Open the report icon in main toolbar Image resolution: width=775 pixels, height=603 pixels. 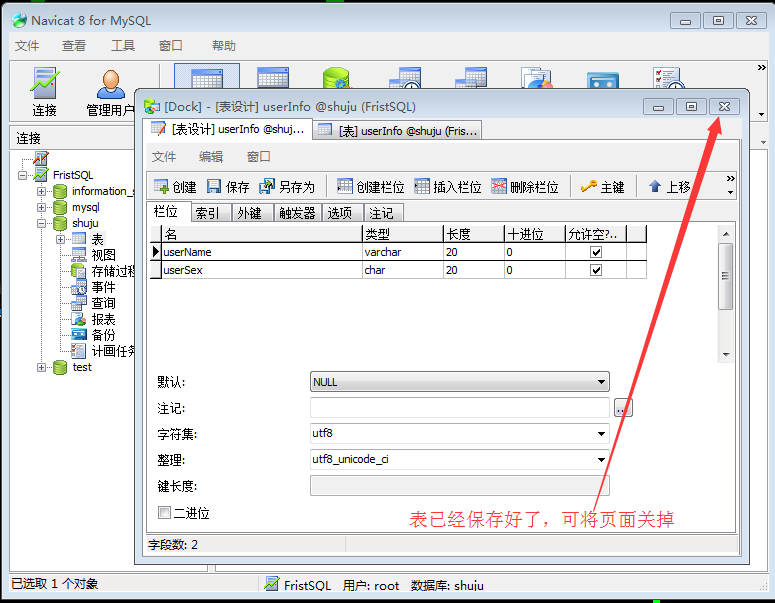(537, 78)
